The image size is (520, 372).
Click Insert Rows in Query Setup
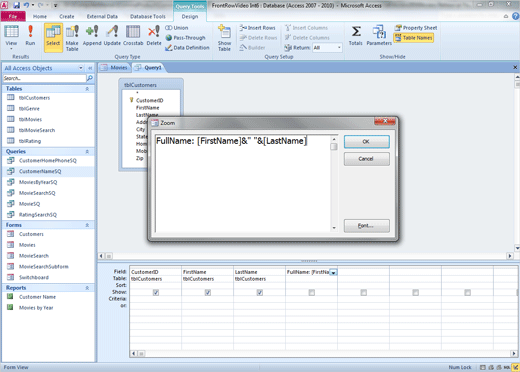[x=257, y=28]
